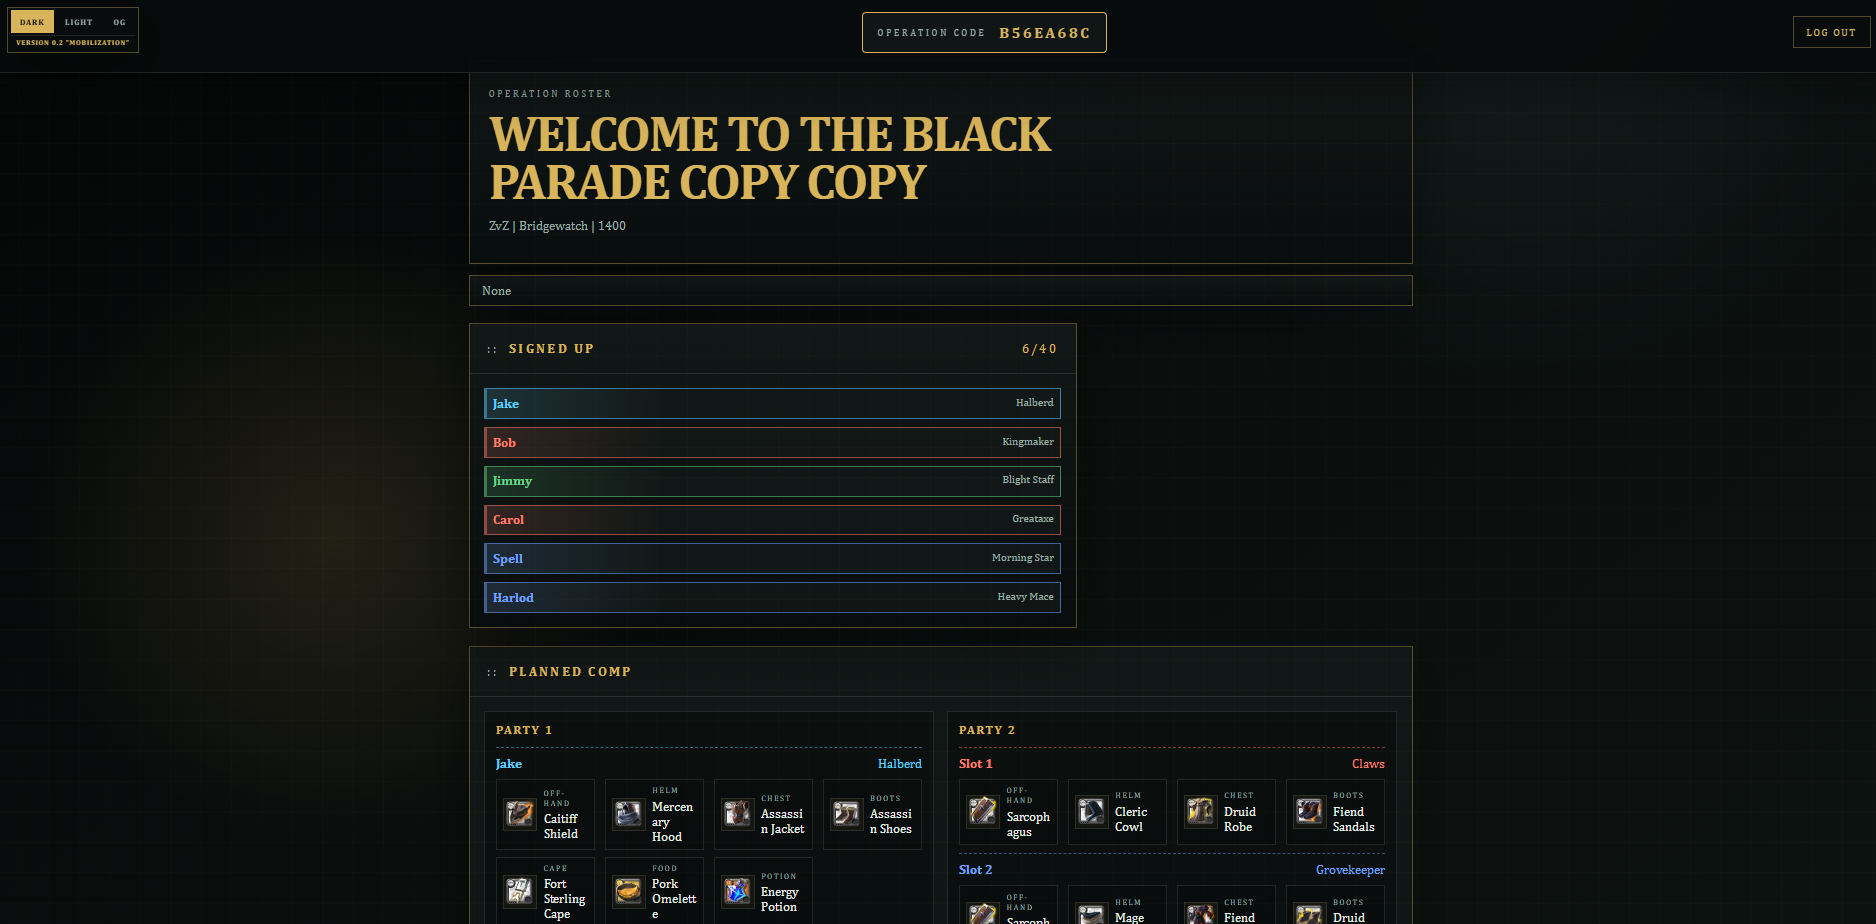Click the Party 1 header
This screenshot has height=924, width=1876.
pyautogui.click(x=524, y=730)
